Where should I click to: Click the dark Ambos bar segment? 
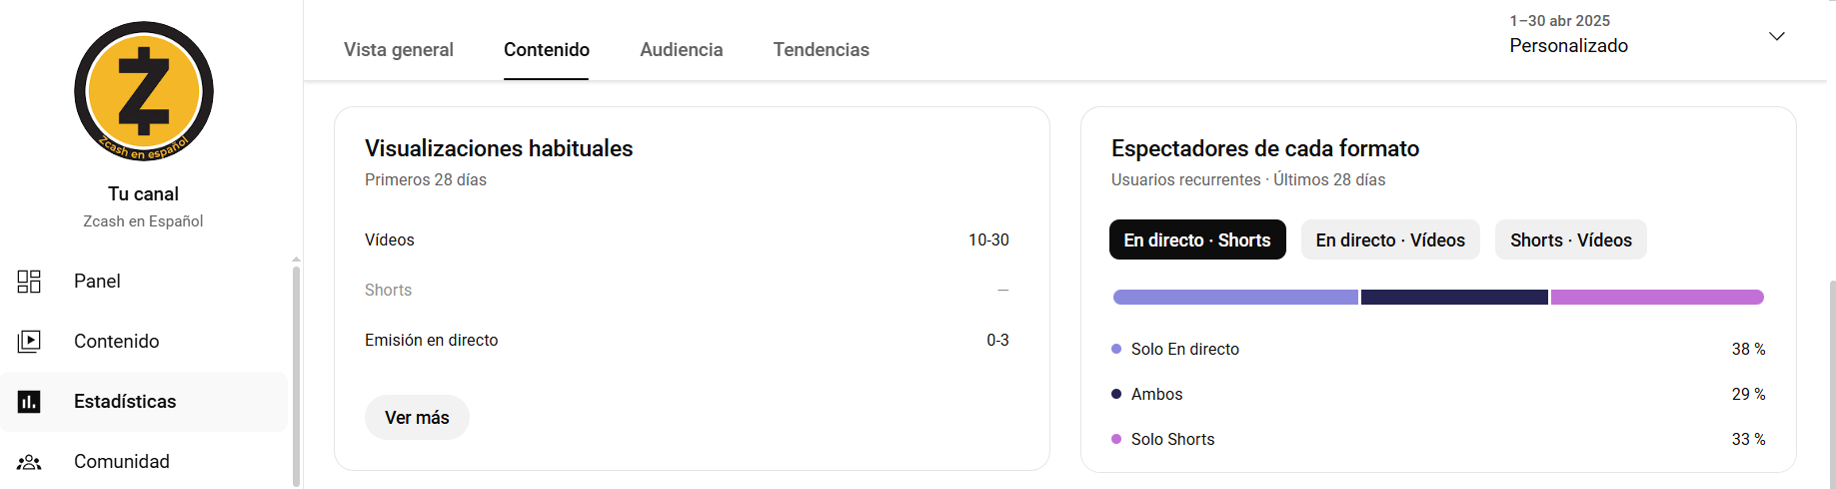pos(1454,297)
